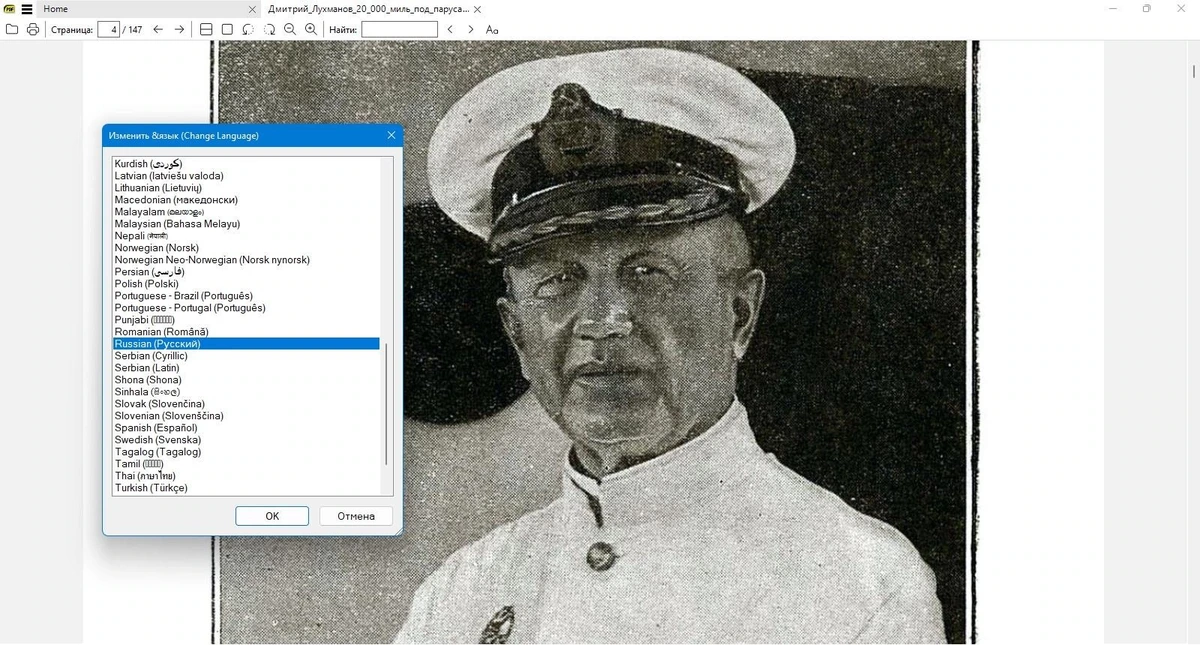Print the document using printer icon
1200x645 pixels.
[33, 30]
